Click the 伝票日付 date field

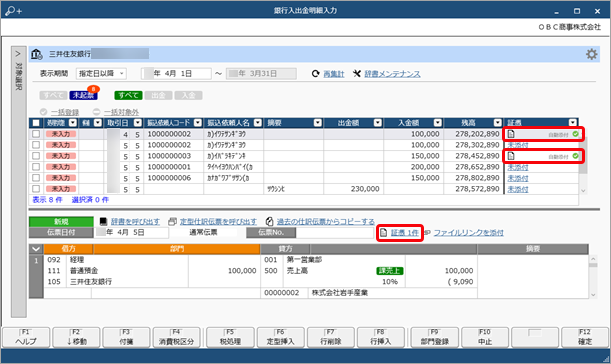click(132, 233)
